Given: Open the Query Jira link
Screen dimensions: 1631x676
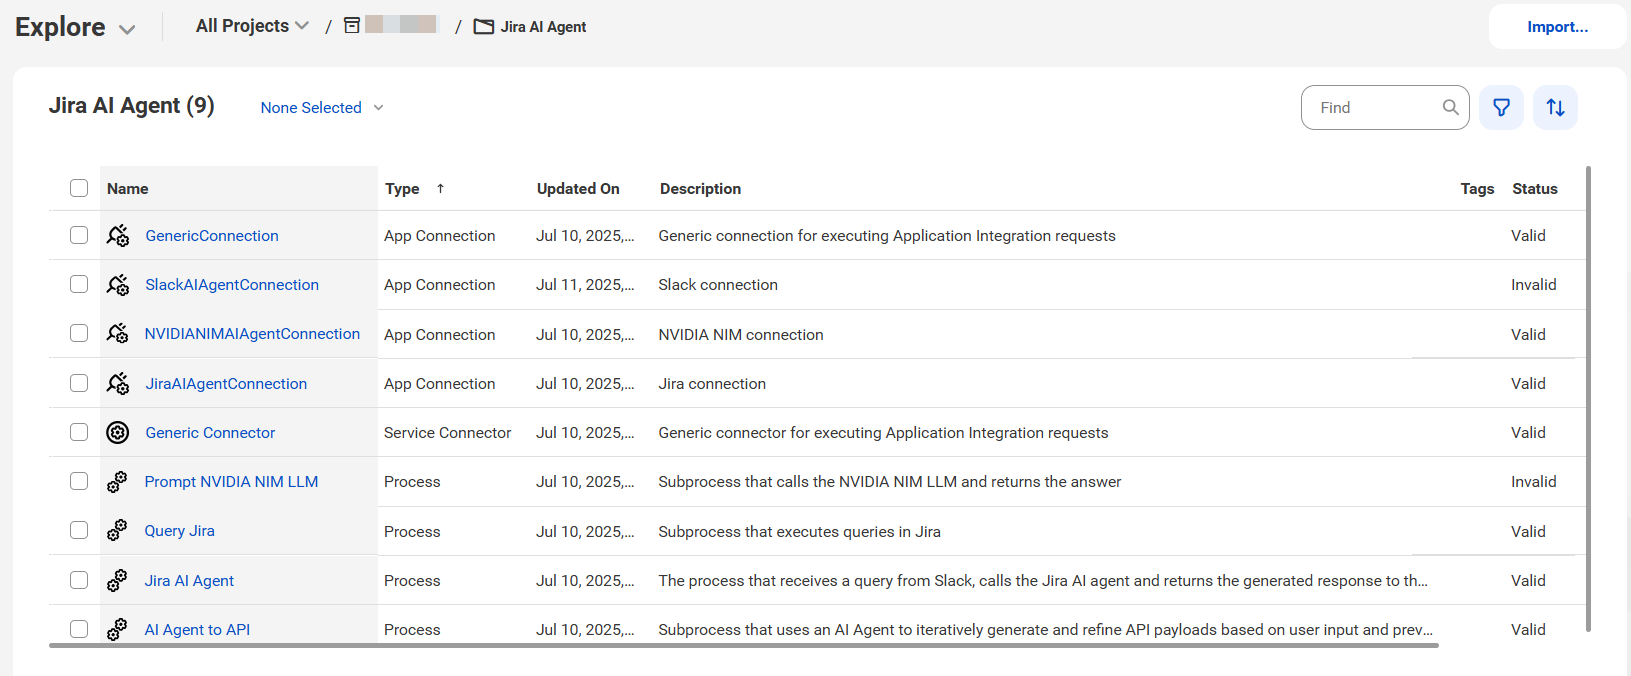Looking at the screenshot, I should coord(179,530).
